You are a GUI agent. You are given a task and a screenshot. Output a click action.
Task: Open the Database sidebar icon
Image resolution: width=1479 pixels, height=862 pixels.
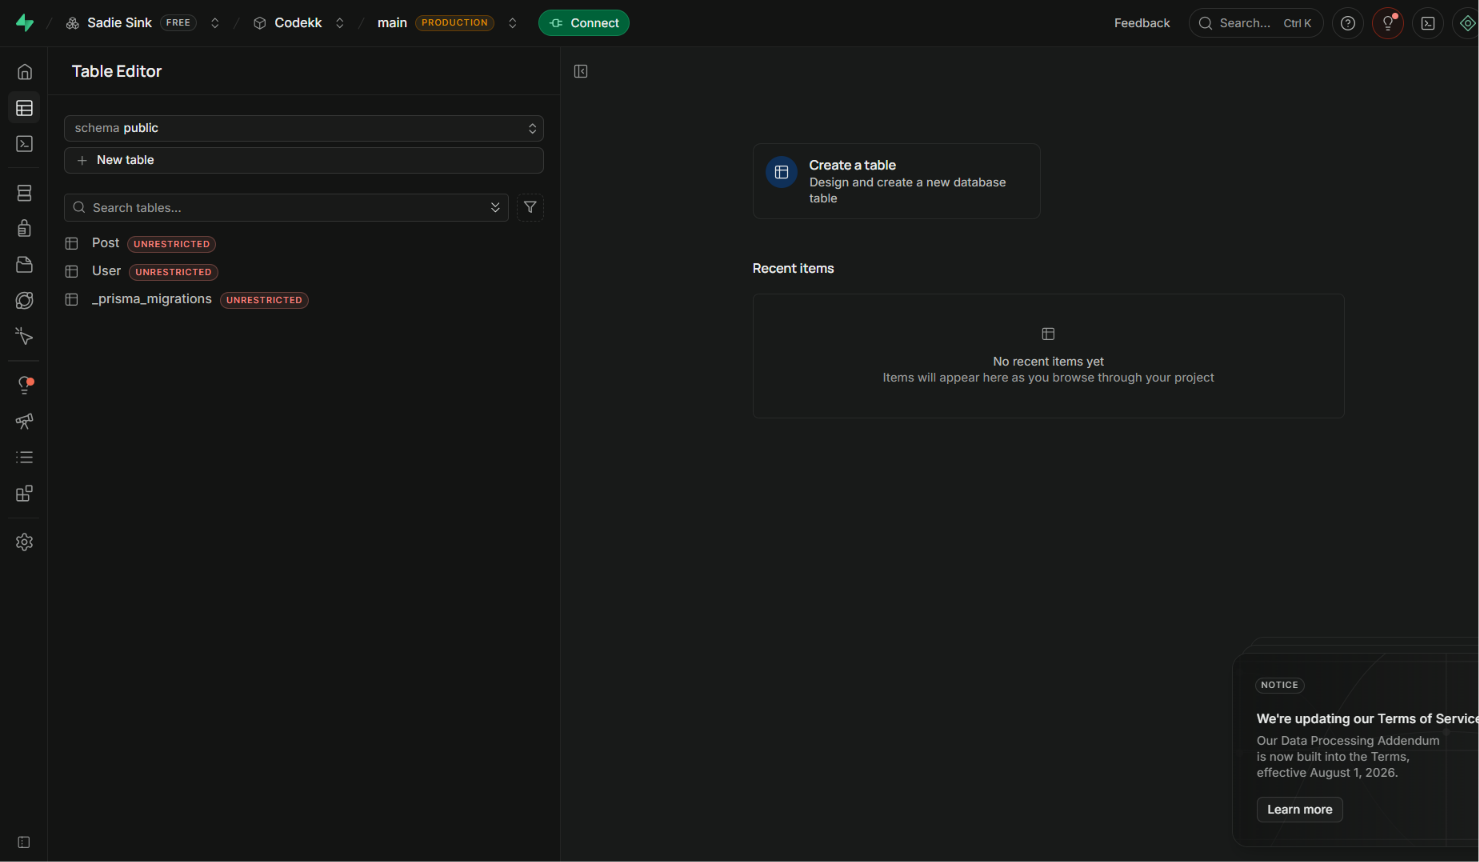[x=25, y=193]
